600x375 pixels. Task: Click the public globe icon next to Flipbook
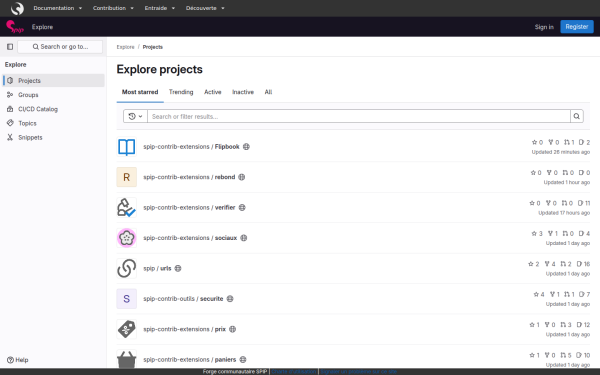246,147
